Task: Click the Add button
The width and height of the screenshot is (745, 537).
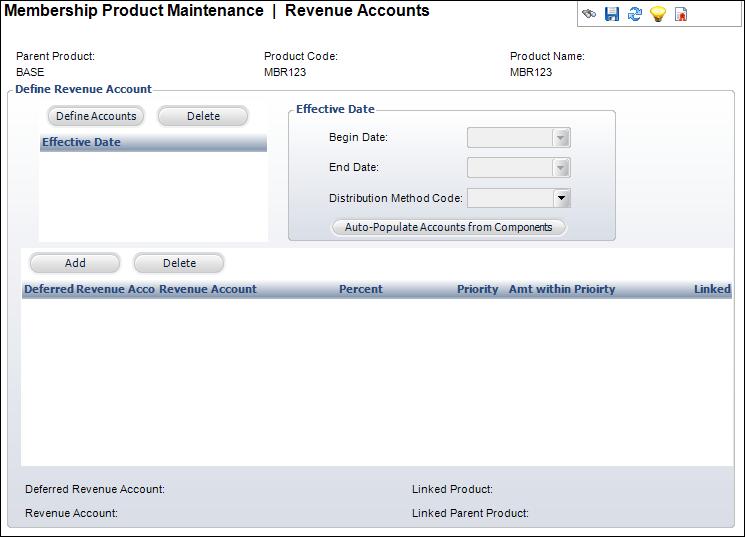Action: (x=75, y=263)
